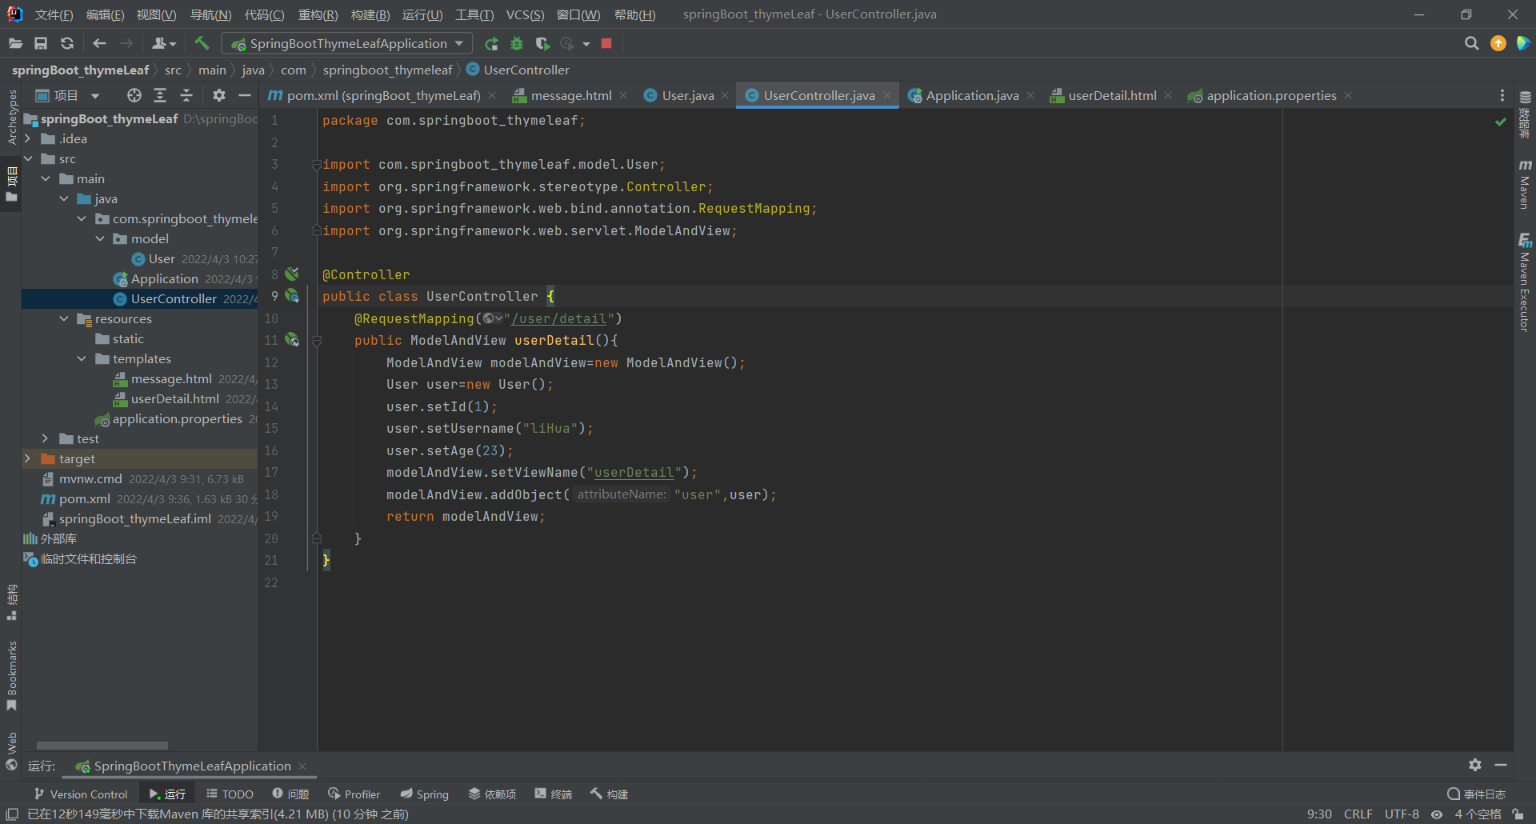1536x824 pixels.
Task: Open the 重构(R) menu
Action: (x=318, y=14)
